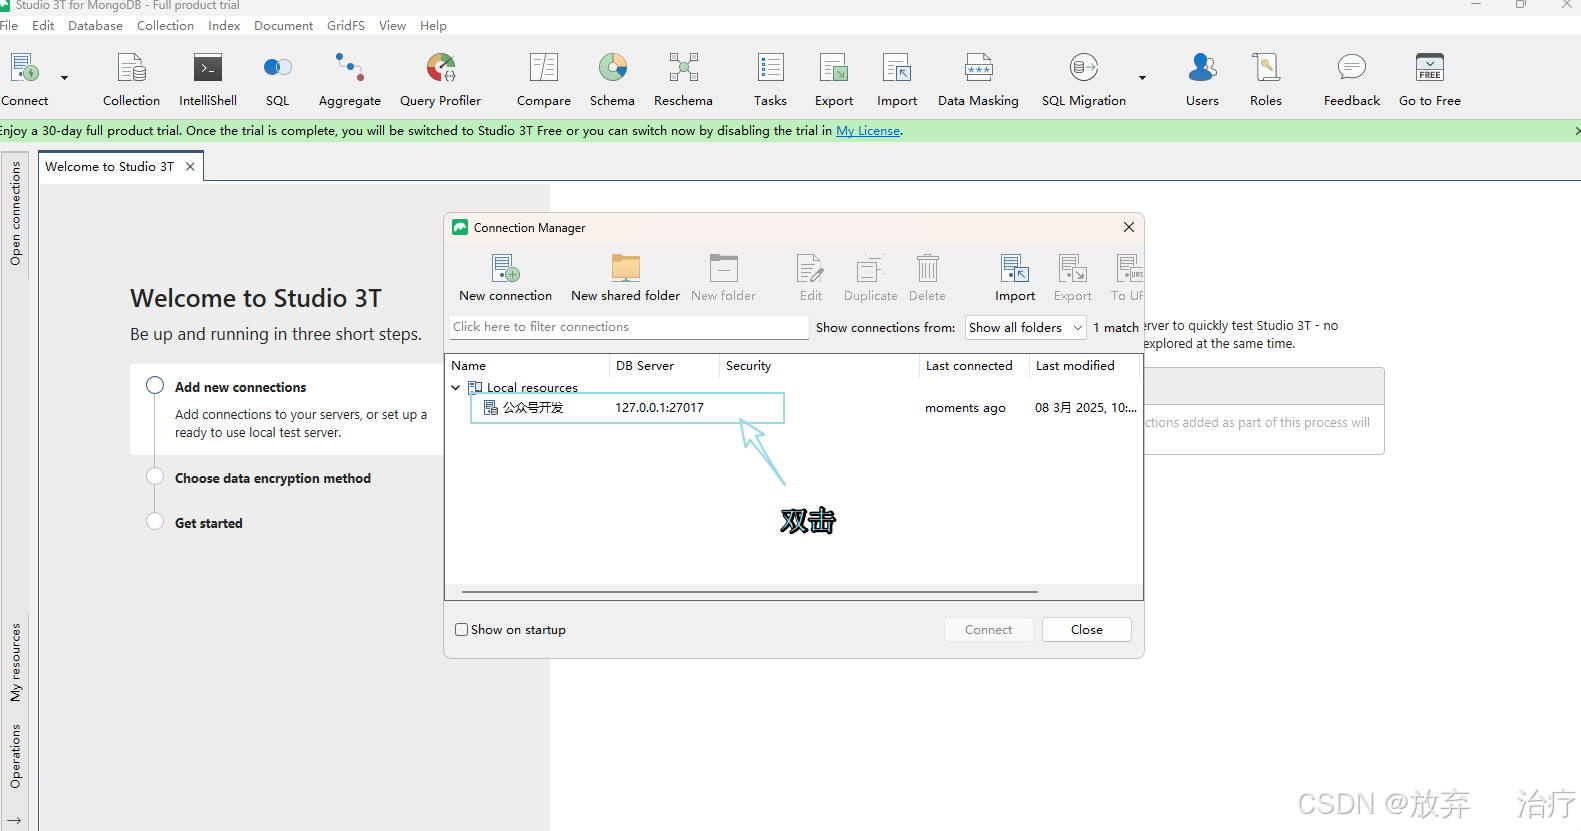Dismiss the trial notification banner
The image size is (1581, 831).
pyautogui.click(x=1577, y=131)
